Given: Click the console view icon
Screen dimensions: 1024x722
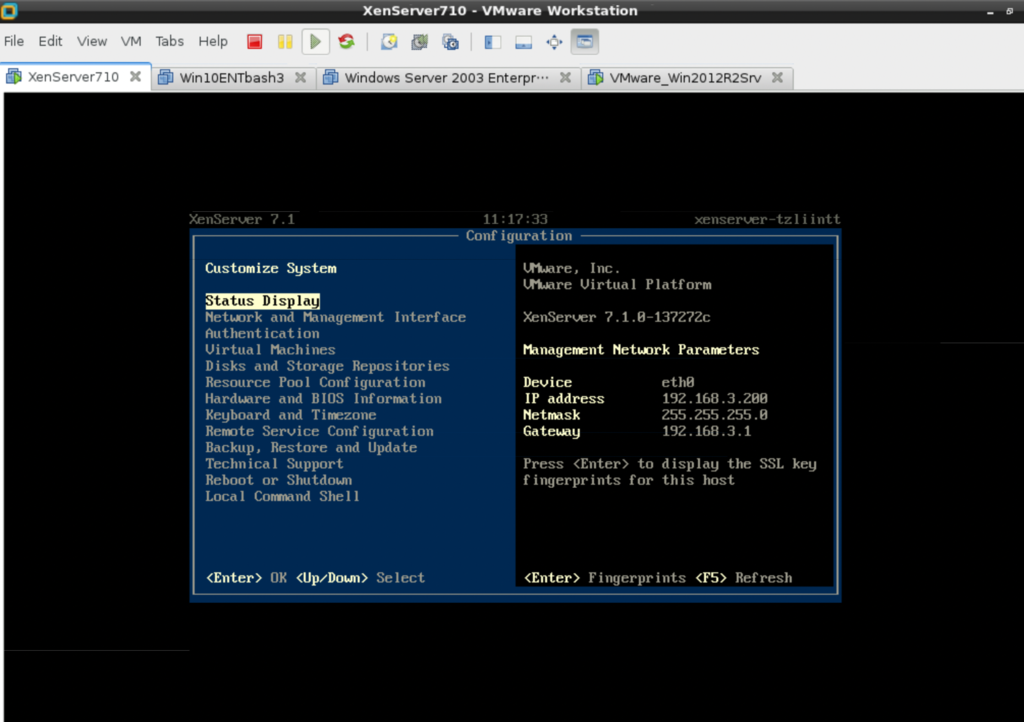Looking at the screenshot, I should coord(584,42).
